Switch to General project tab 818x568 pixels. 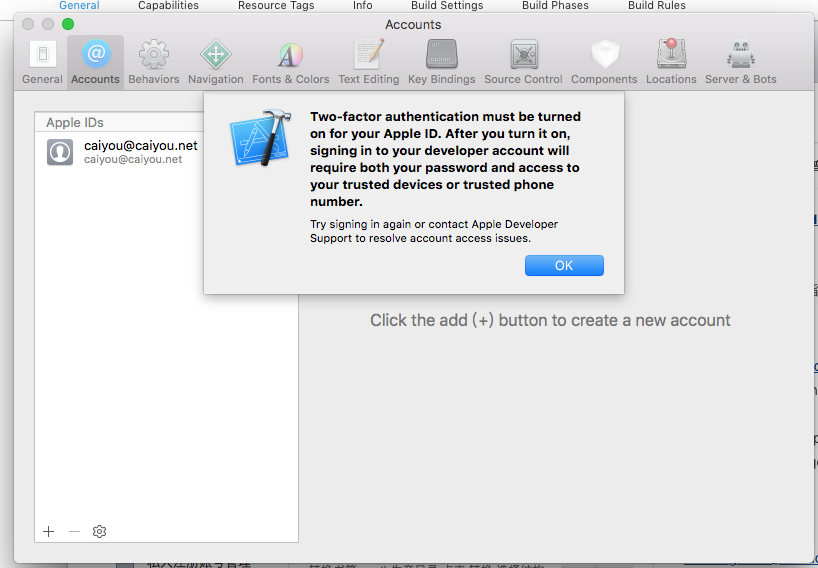point(79,6)
